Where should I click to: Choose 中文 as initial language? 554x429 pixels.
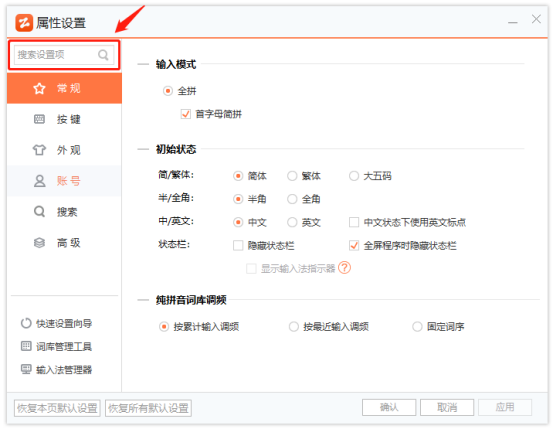coord(238,222)
